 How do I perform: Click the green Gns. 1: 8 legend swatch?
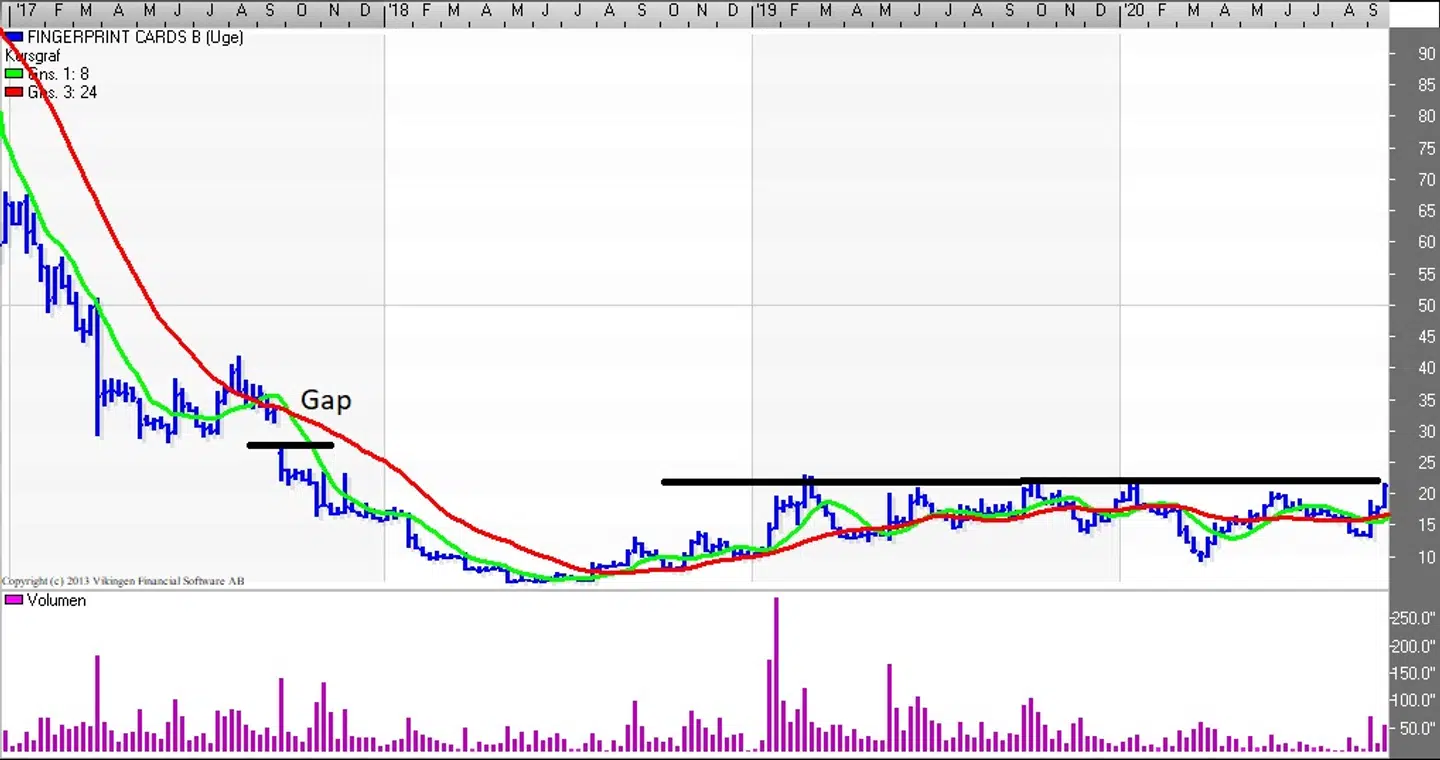click(x=14, y=74)
